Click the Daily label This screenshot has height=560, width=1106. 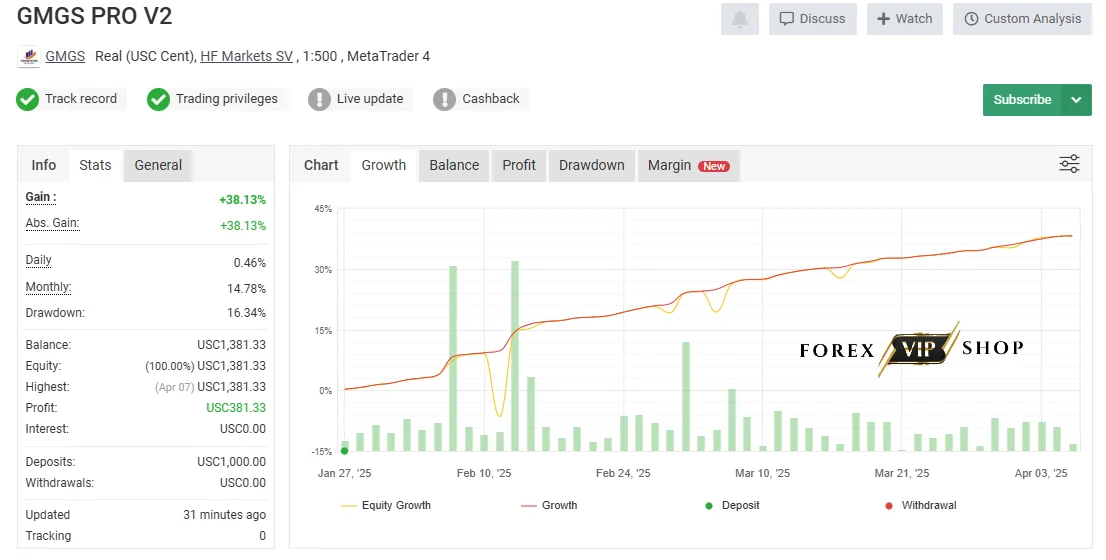38,260
